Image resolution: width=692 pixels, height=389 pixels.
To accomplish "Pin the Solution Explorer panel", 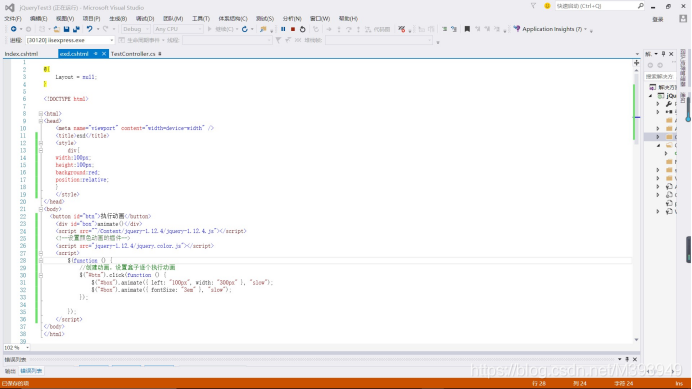I will click(x=663, y=54).
